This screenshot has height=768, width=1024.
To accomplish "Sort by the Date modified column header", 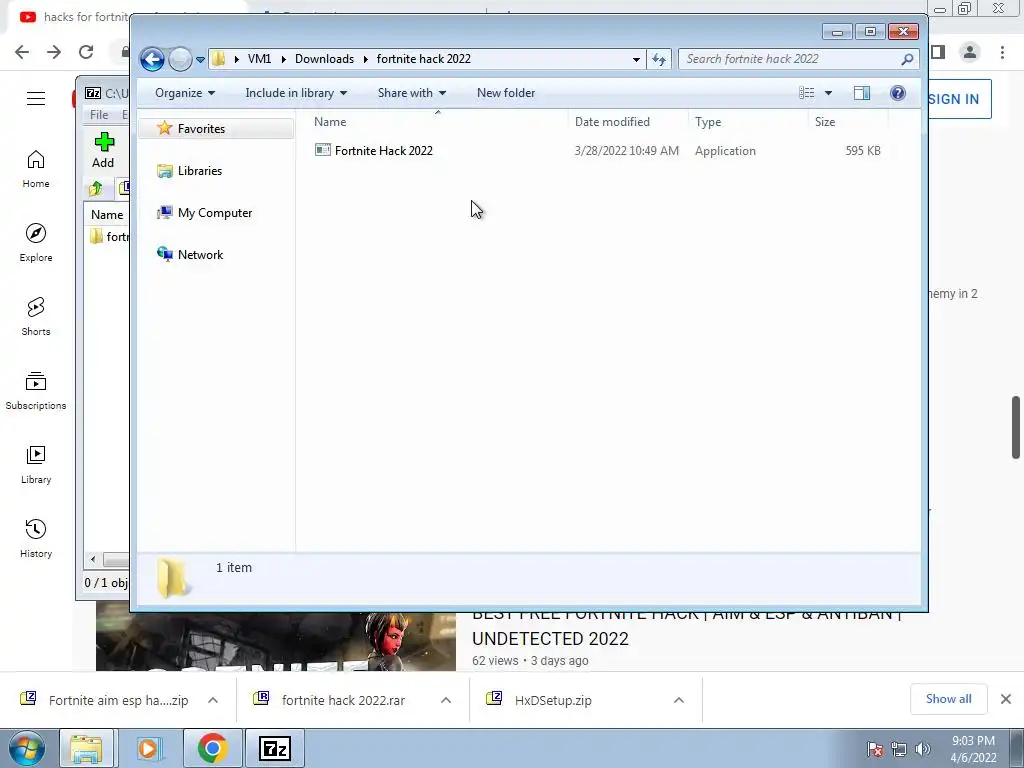I will [628, 121].
